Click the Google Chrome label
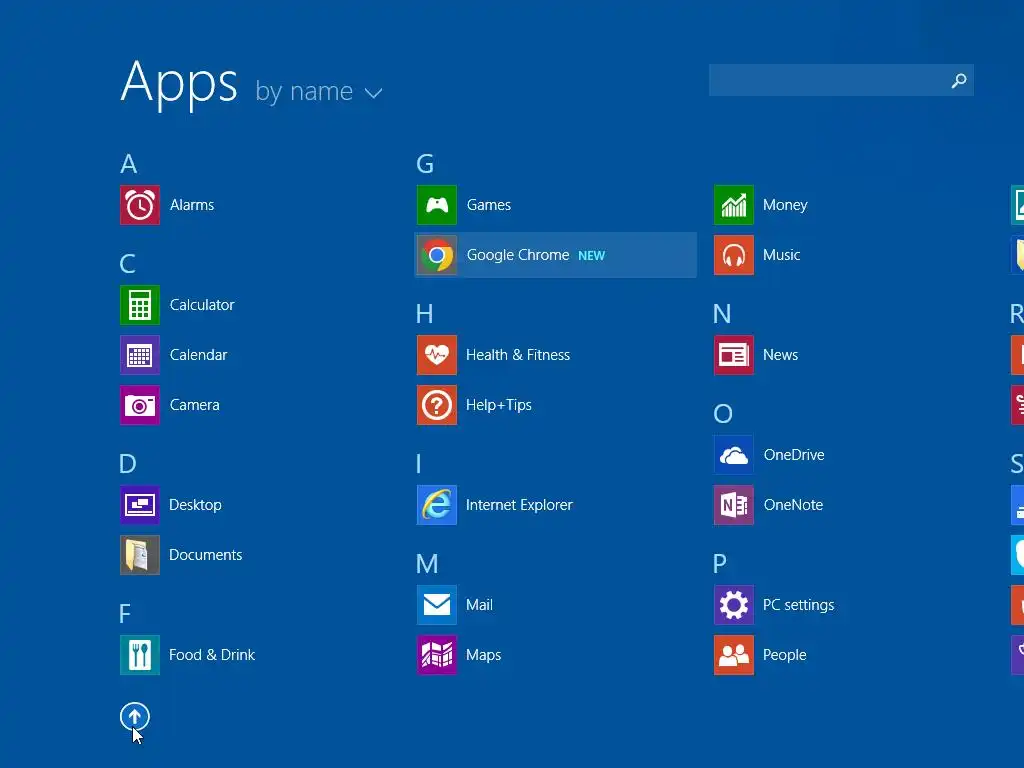This screenshot has width=1024, height=768. 518,255
